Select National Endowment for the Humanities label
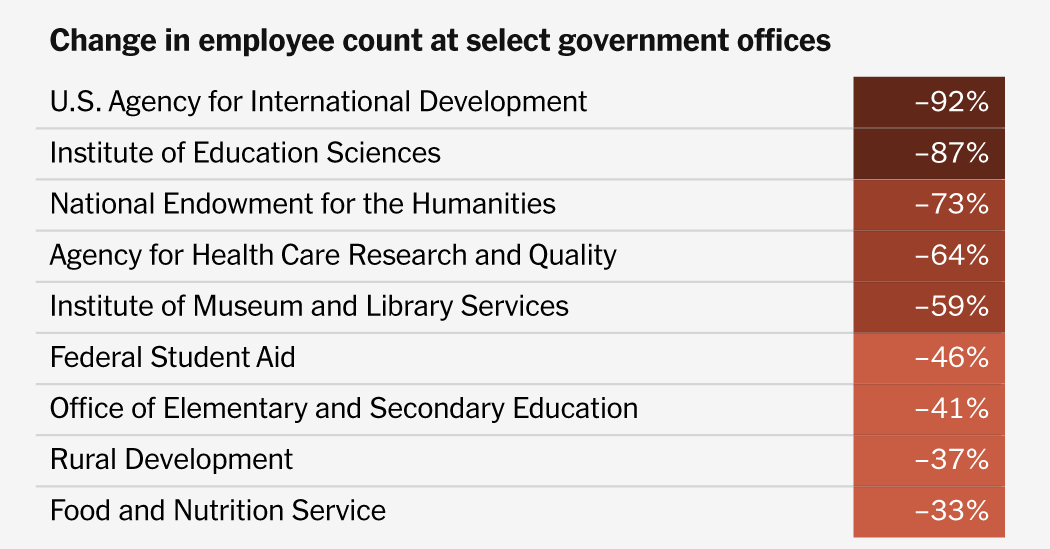This screenshot has height=549, width=1050. [302, 204]
